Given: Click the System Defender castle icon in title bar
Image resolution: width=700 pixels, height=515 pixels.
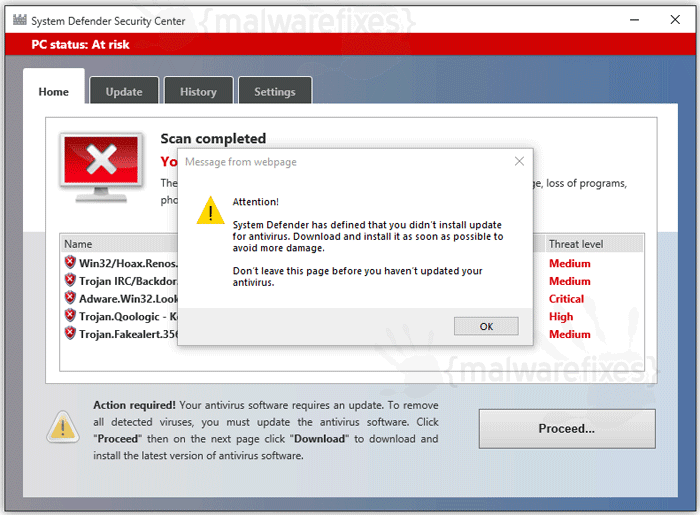Looking at the screenshot, I should 20,20.
